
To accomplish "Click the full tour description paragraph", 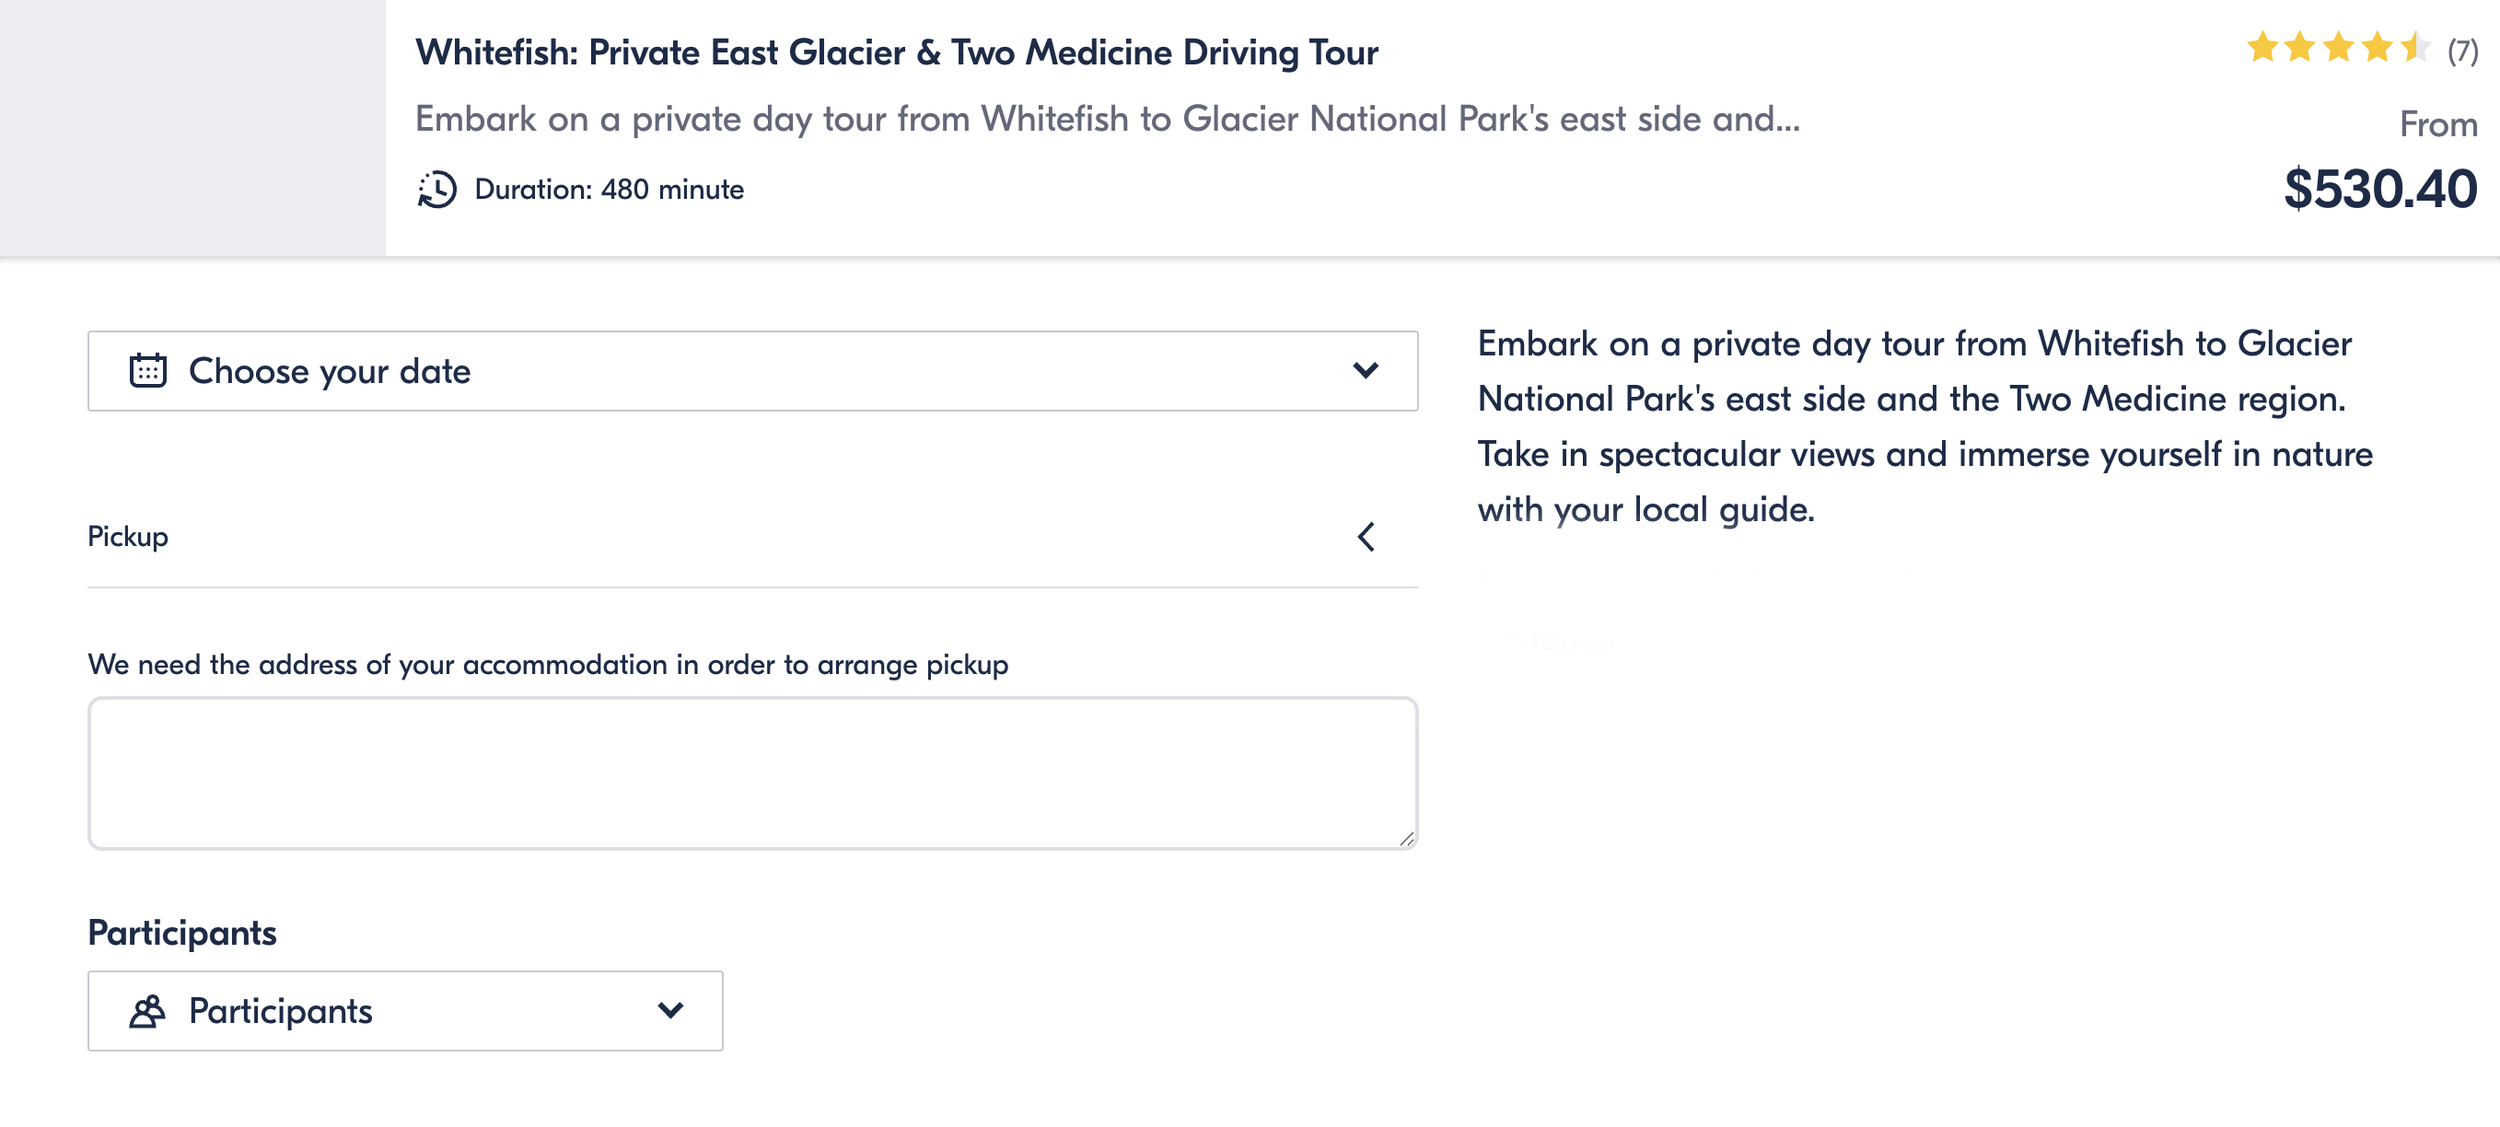I will tap(1924, 426).
